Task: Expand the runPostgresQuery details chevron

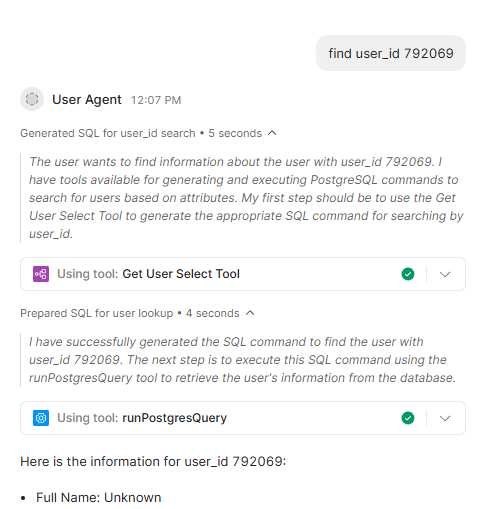Action: click(445, 418)
